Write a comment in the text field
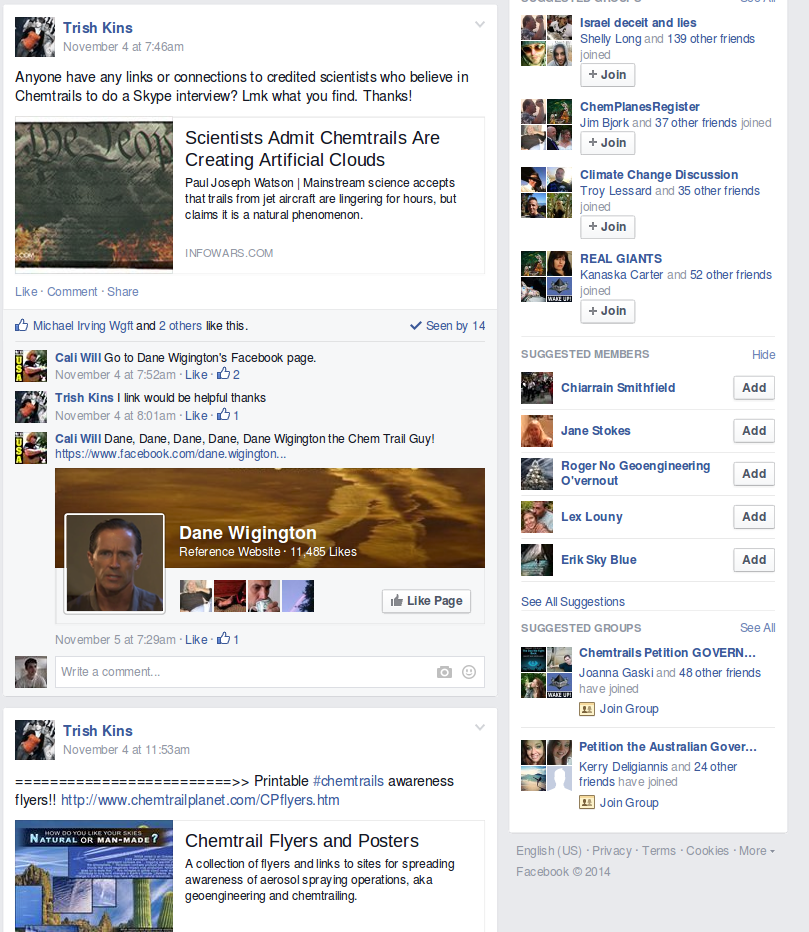 [246, 672]
